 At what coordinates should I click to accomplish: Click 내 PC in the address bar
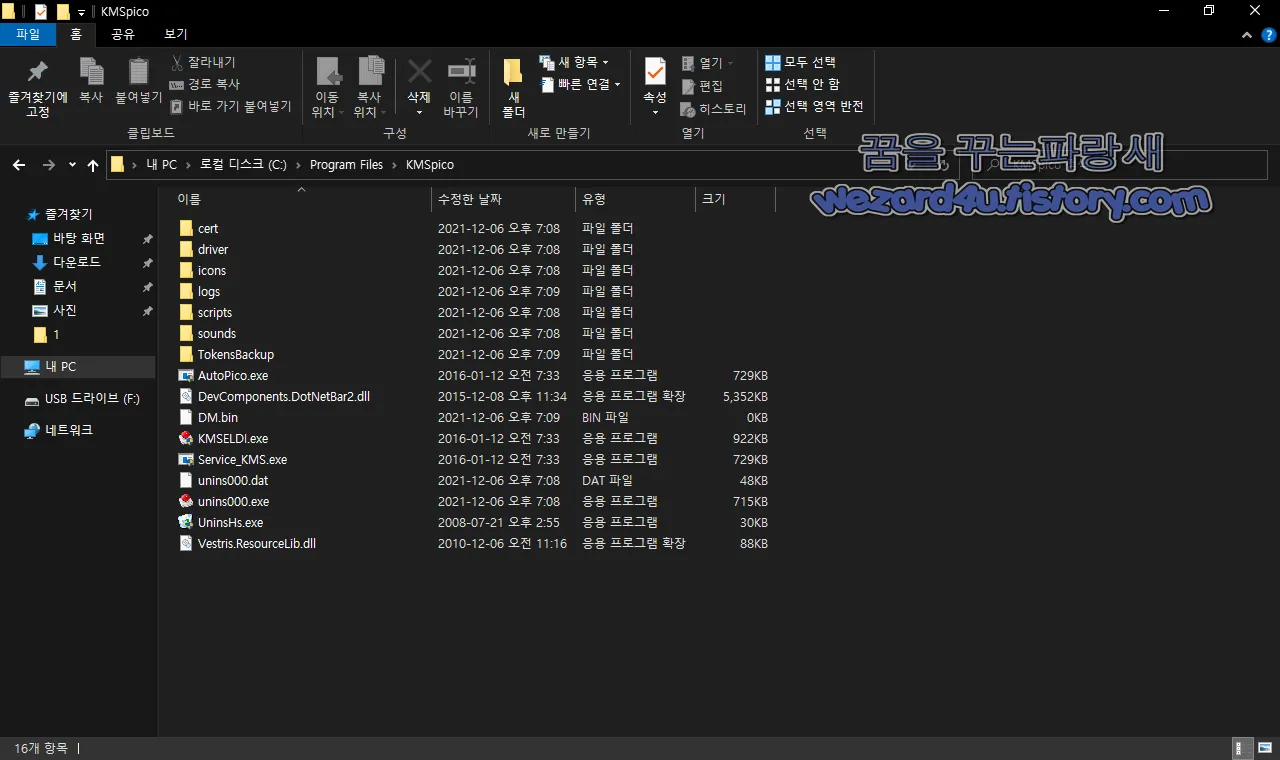point(161,165)
